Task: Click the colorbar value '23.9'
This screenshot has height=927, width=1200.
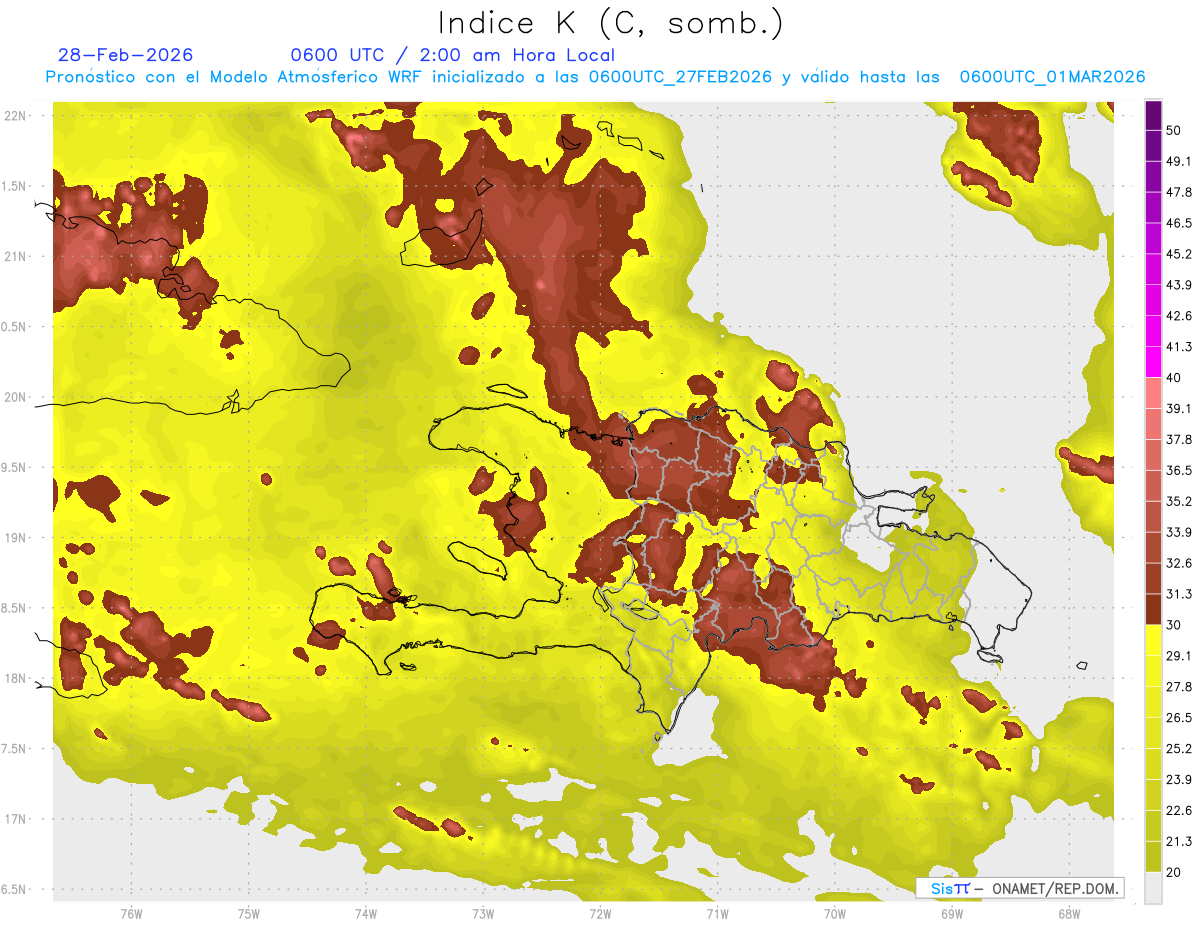Action: click(1179, 779)
